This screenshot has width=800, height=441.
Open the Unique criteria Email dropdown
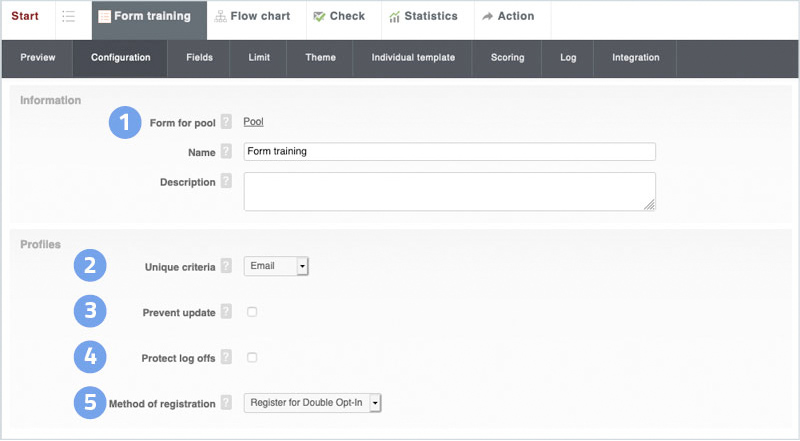276,266
